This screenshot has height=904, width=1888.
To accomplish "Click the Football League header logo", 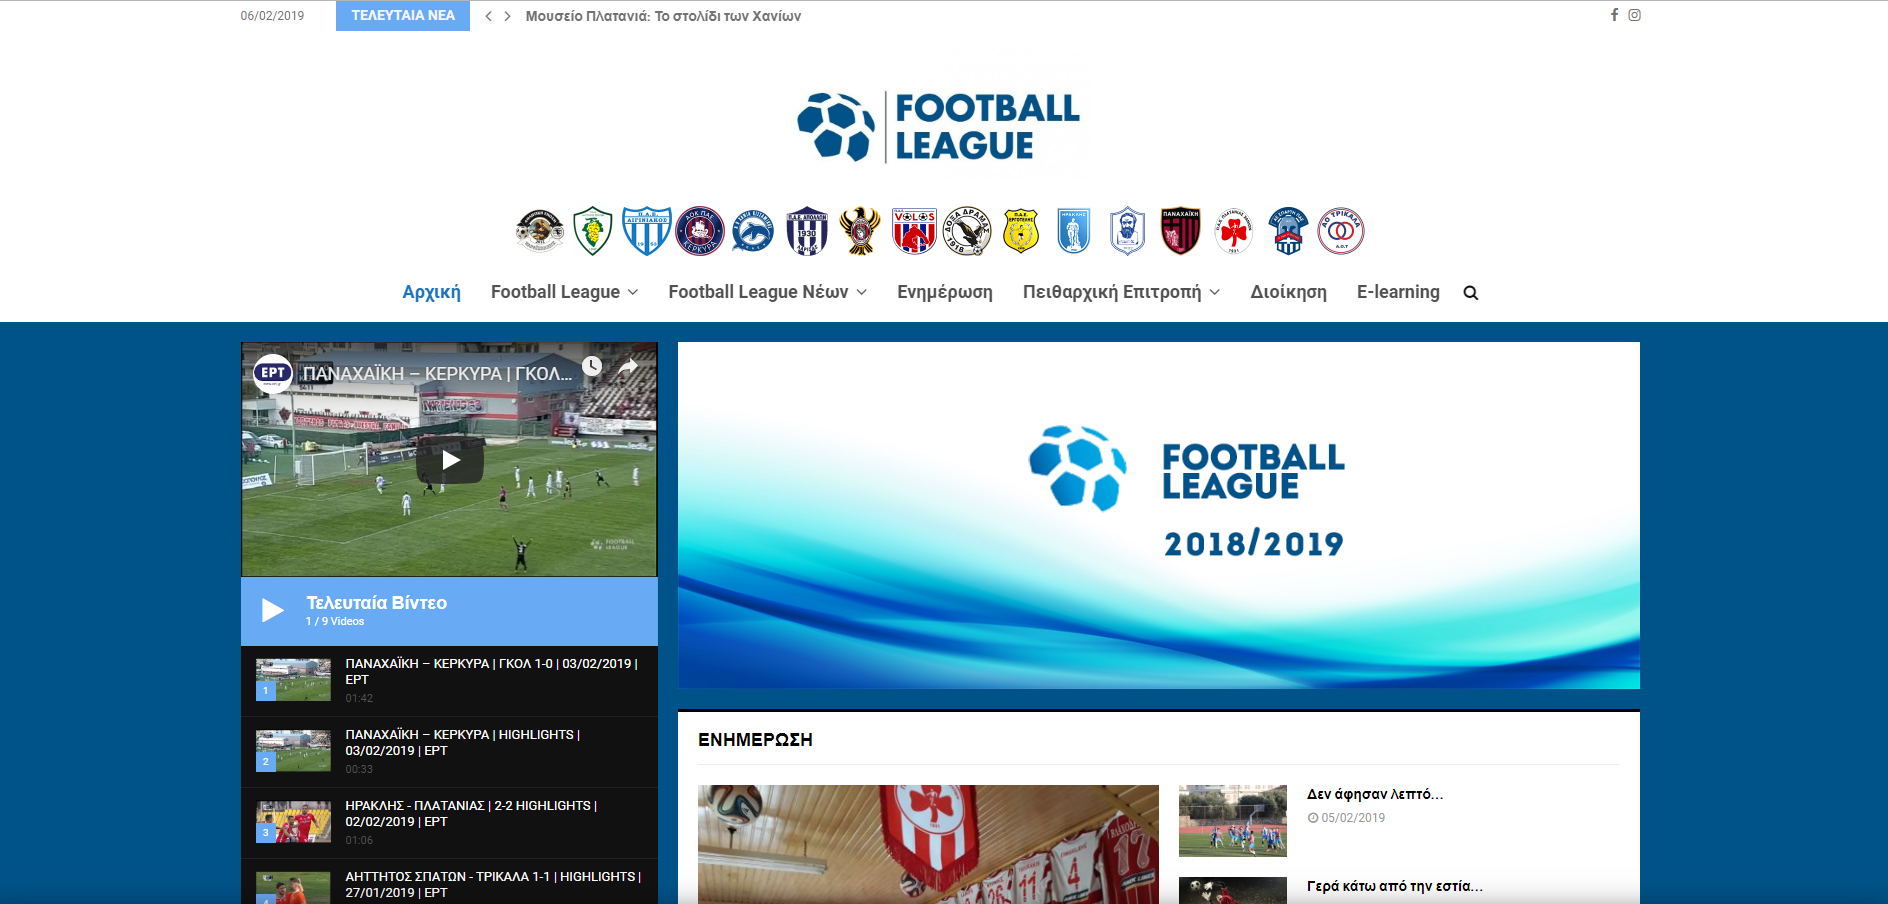I will (938, 127).
